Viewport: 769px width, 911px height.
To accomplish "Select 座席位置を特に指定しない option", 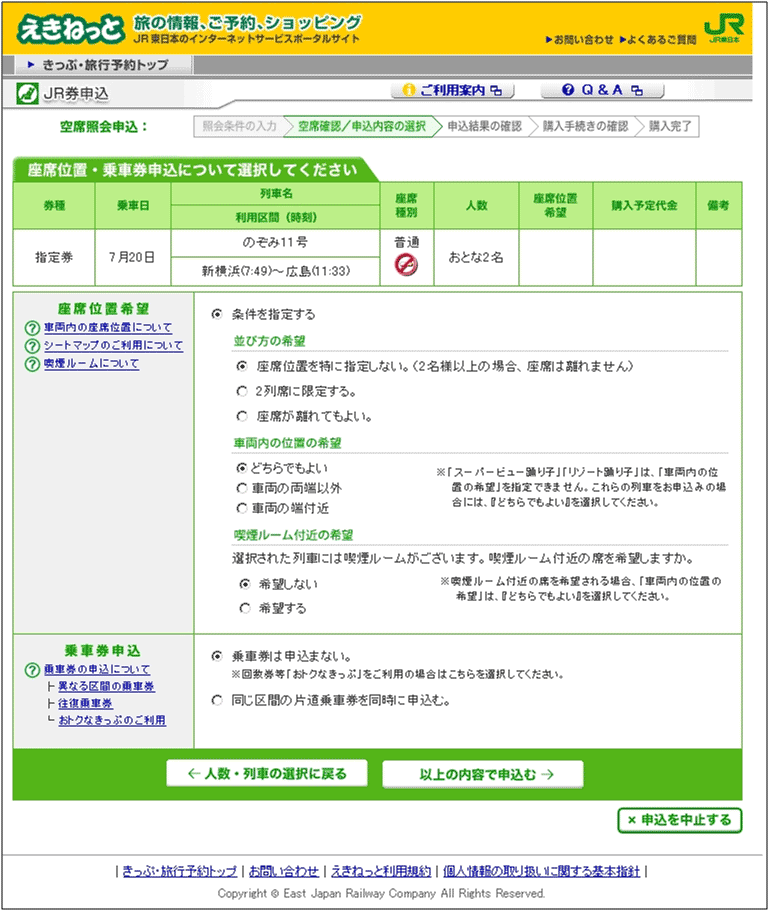I will point(242,367).
